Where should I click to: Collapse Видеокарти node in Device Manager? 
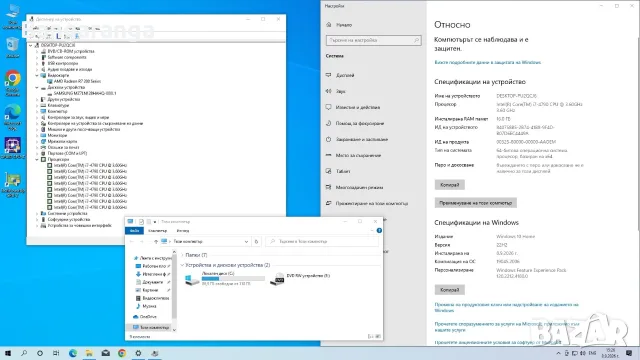(x=37, y=76)
